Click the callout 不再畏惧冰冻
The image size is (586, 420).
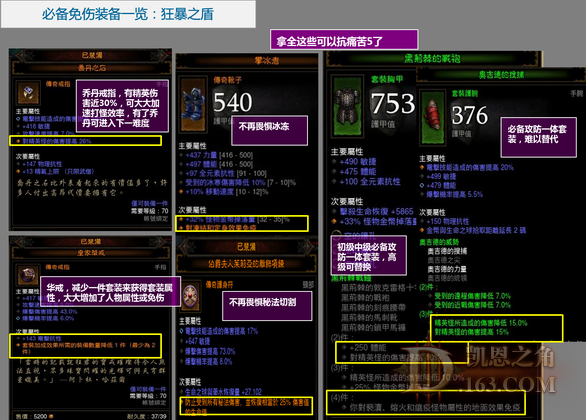(269, 130)
